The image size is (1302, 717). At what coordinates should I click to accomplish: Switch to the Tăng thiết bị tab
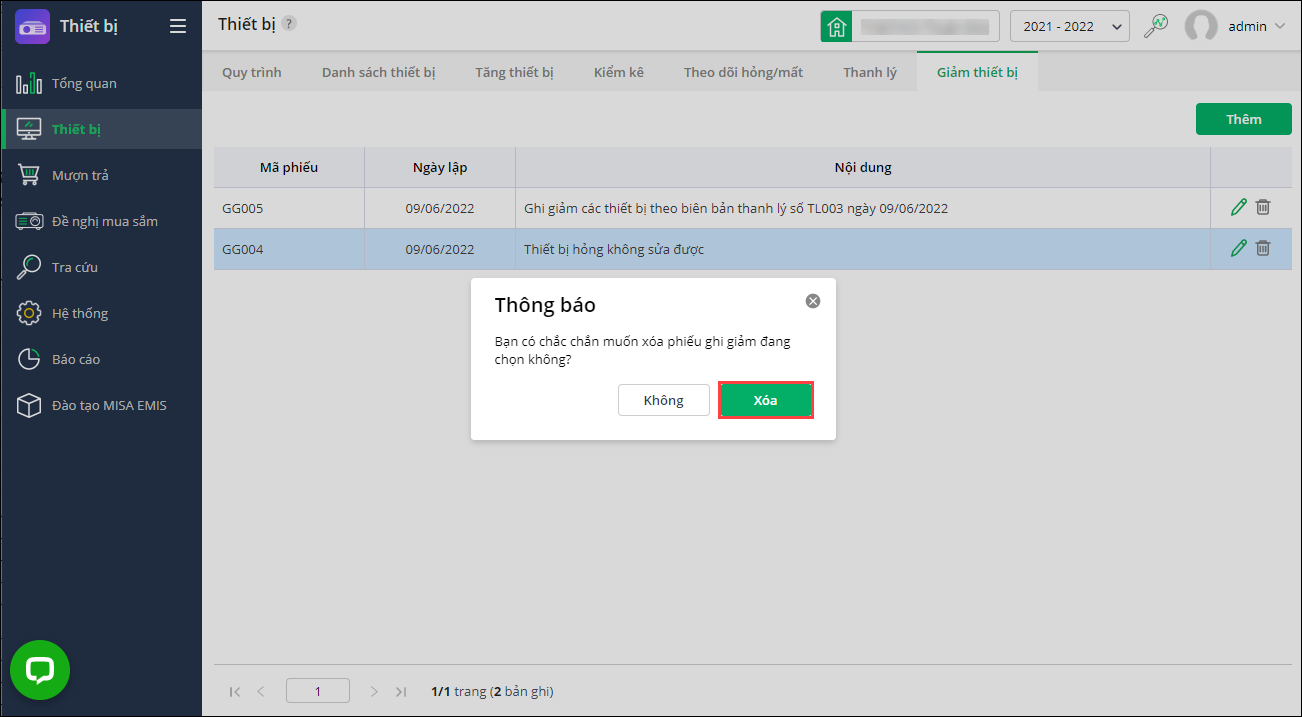[514, 72]
